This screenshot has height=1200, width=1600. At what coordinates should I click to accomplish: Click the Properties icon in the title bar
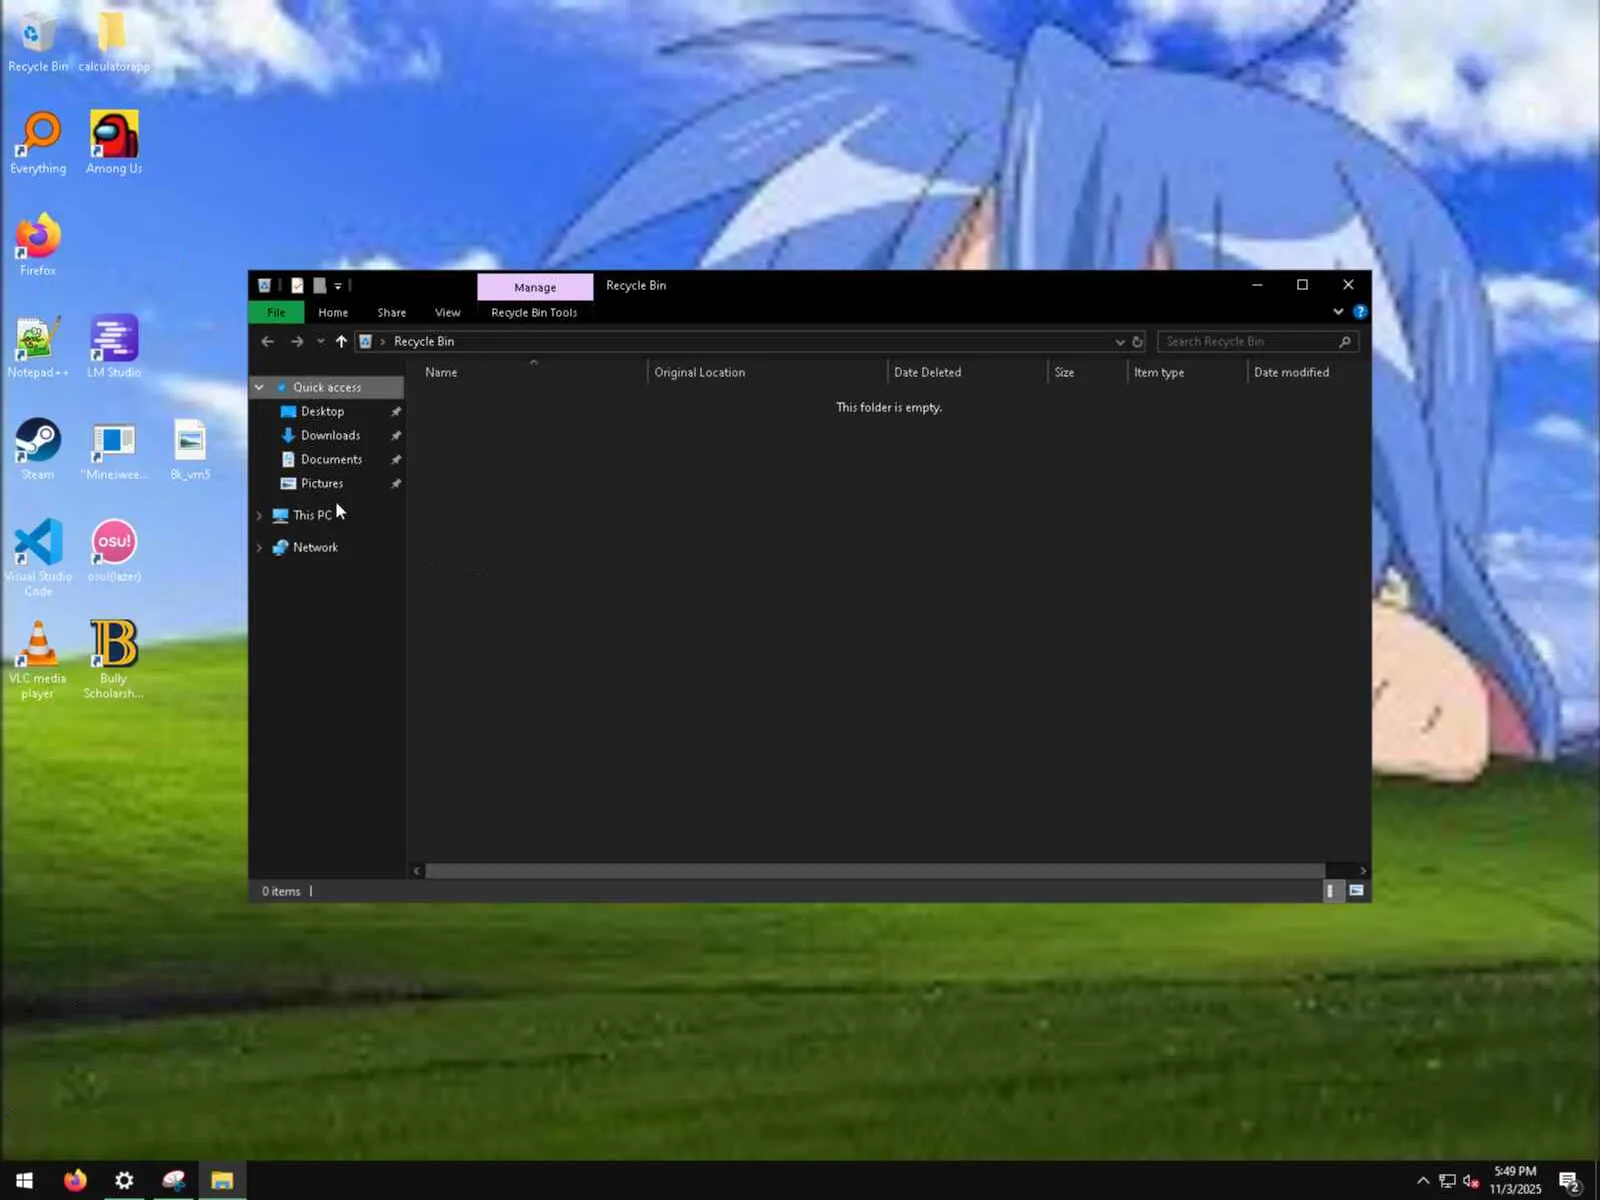click(297, 286)
